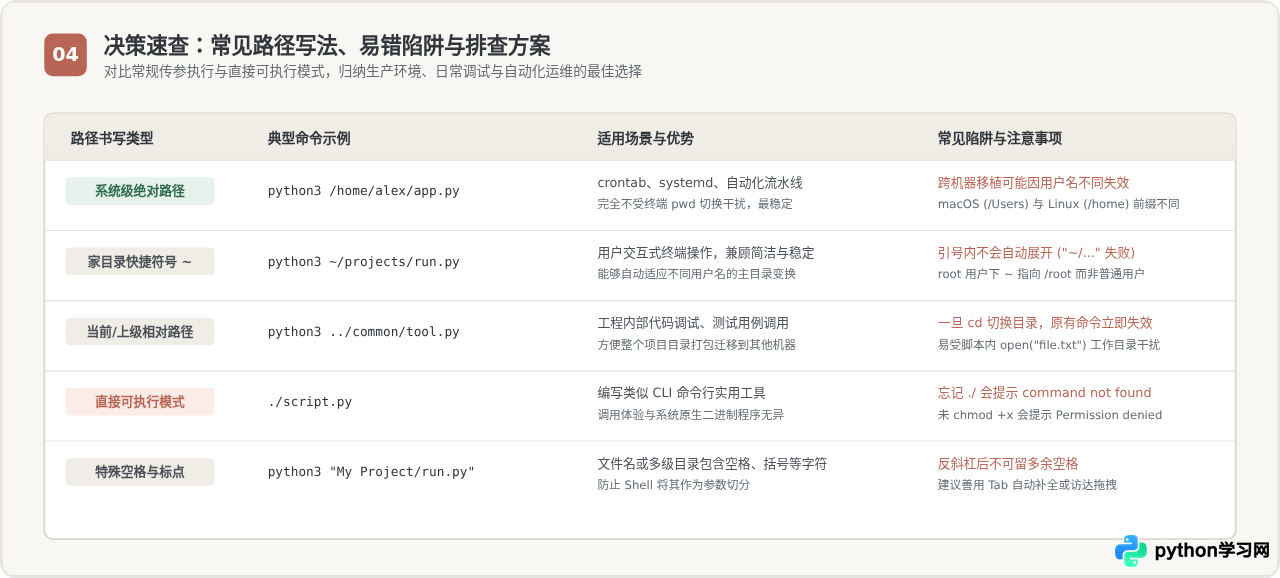Click the 决策速查 slide title
The image size is (1280, 578).
pyautogui.click(x=327, y=45)
